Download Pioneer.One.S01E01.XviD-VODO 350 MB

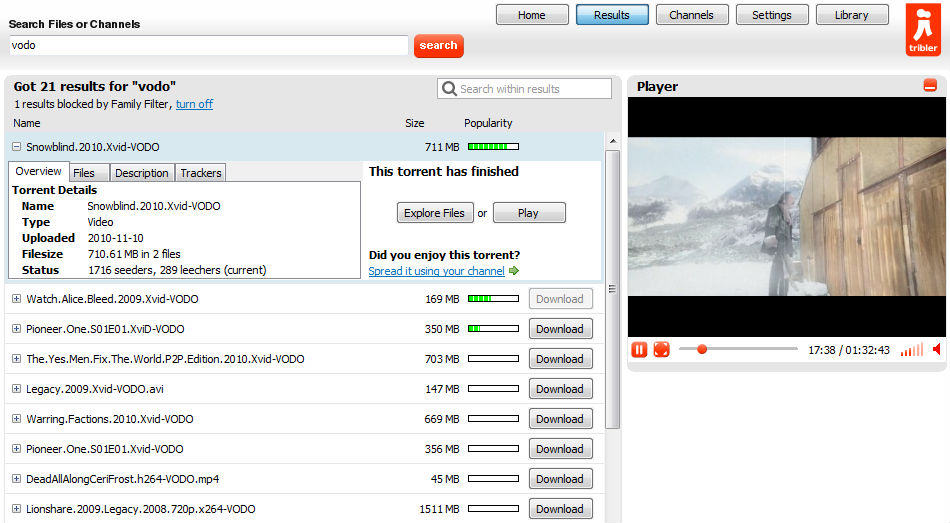point(560,329)
